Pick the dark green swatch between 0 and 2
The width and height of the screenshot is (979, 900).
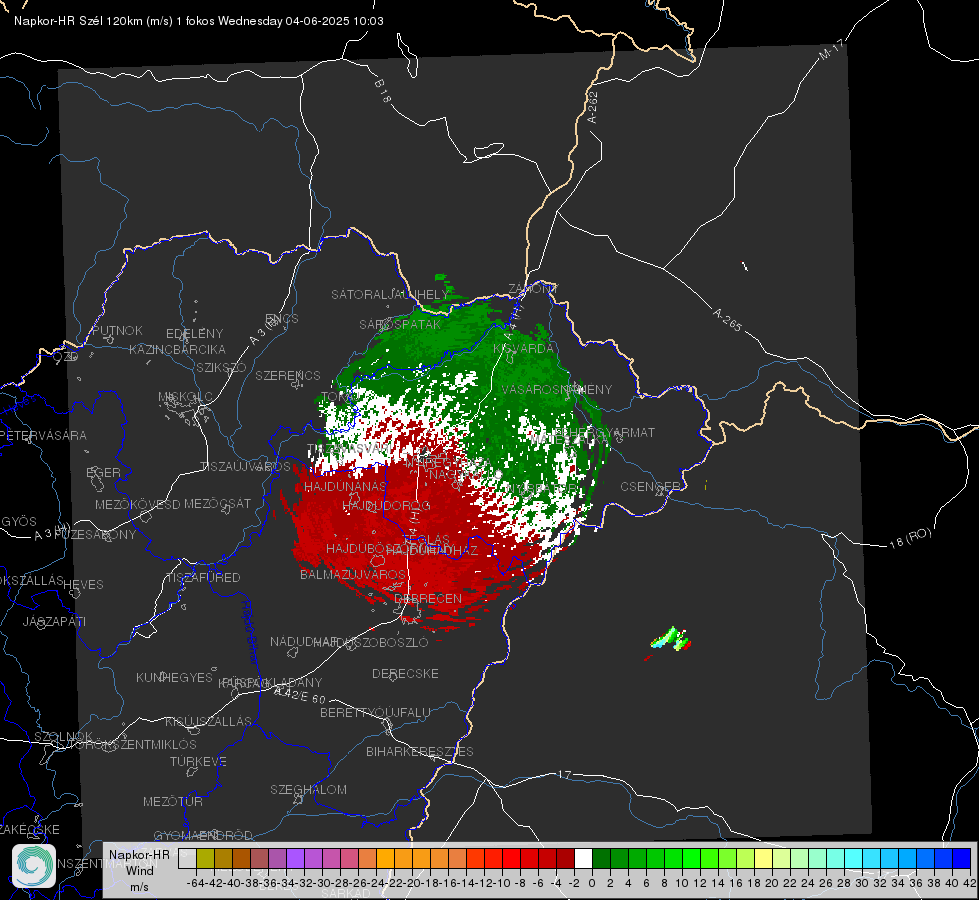(601, 858)
